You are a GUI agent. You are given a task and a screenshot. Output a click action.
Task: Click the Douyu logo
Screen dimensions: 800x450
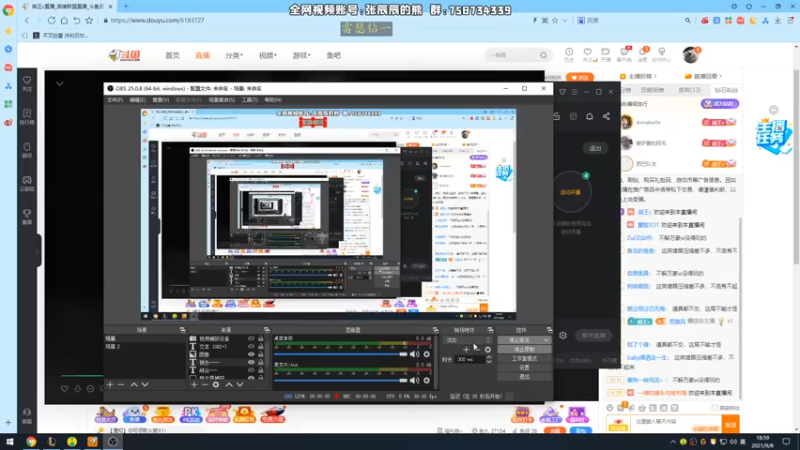[124, 55]
